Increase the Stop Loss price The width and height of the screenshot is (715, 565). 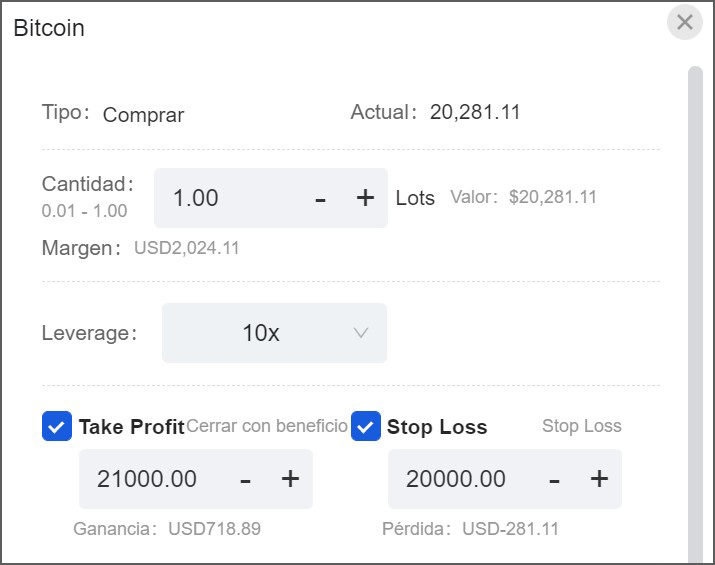tap(599, 479)
